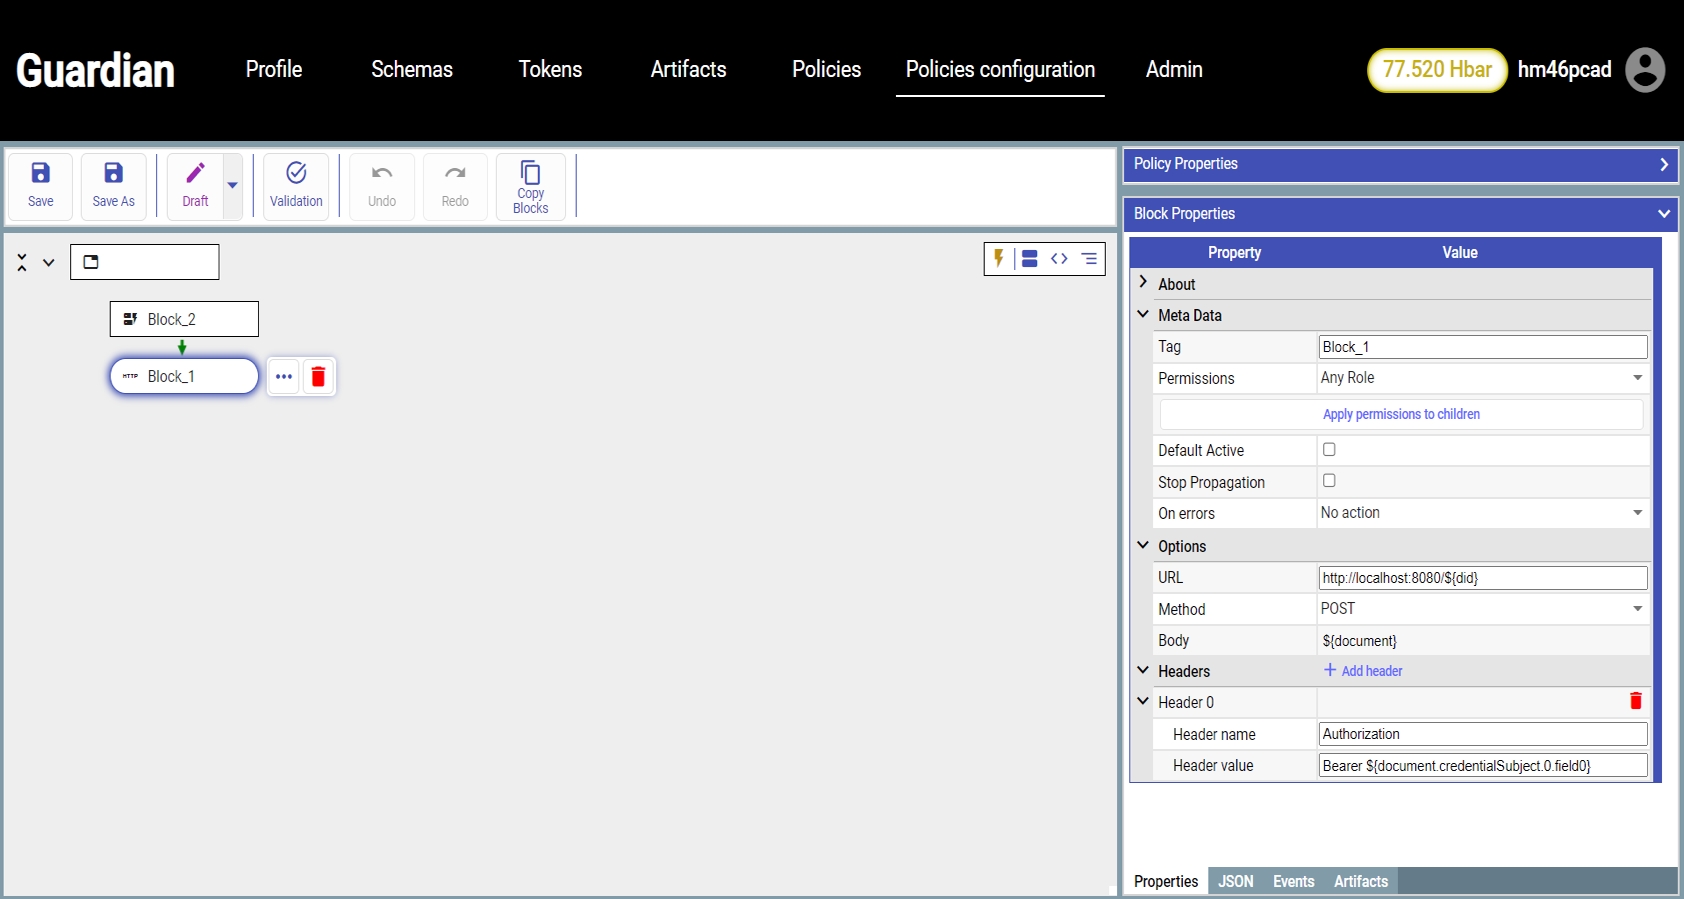Click the lightning bolt events view icon
The image size is (1684, 899).
click(998, 259)
